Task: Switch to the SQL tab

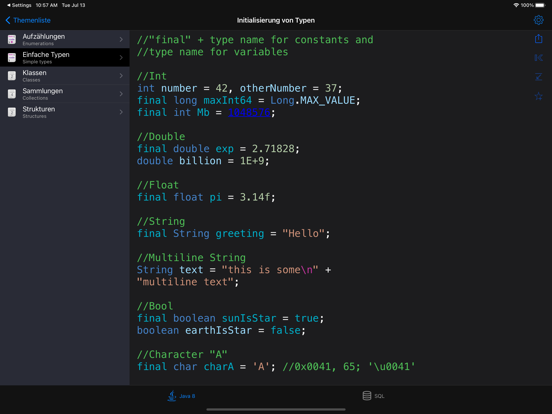Action: pos(374,396)
